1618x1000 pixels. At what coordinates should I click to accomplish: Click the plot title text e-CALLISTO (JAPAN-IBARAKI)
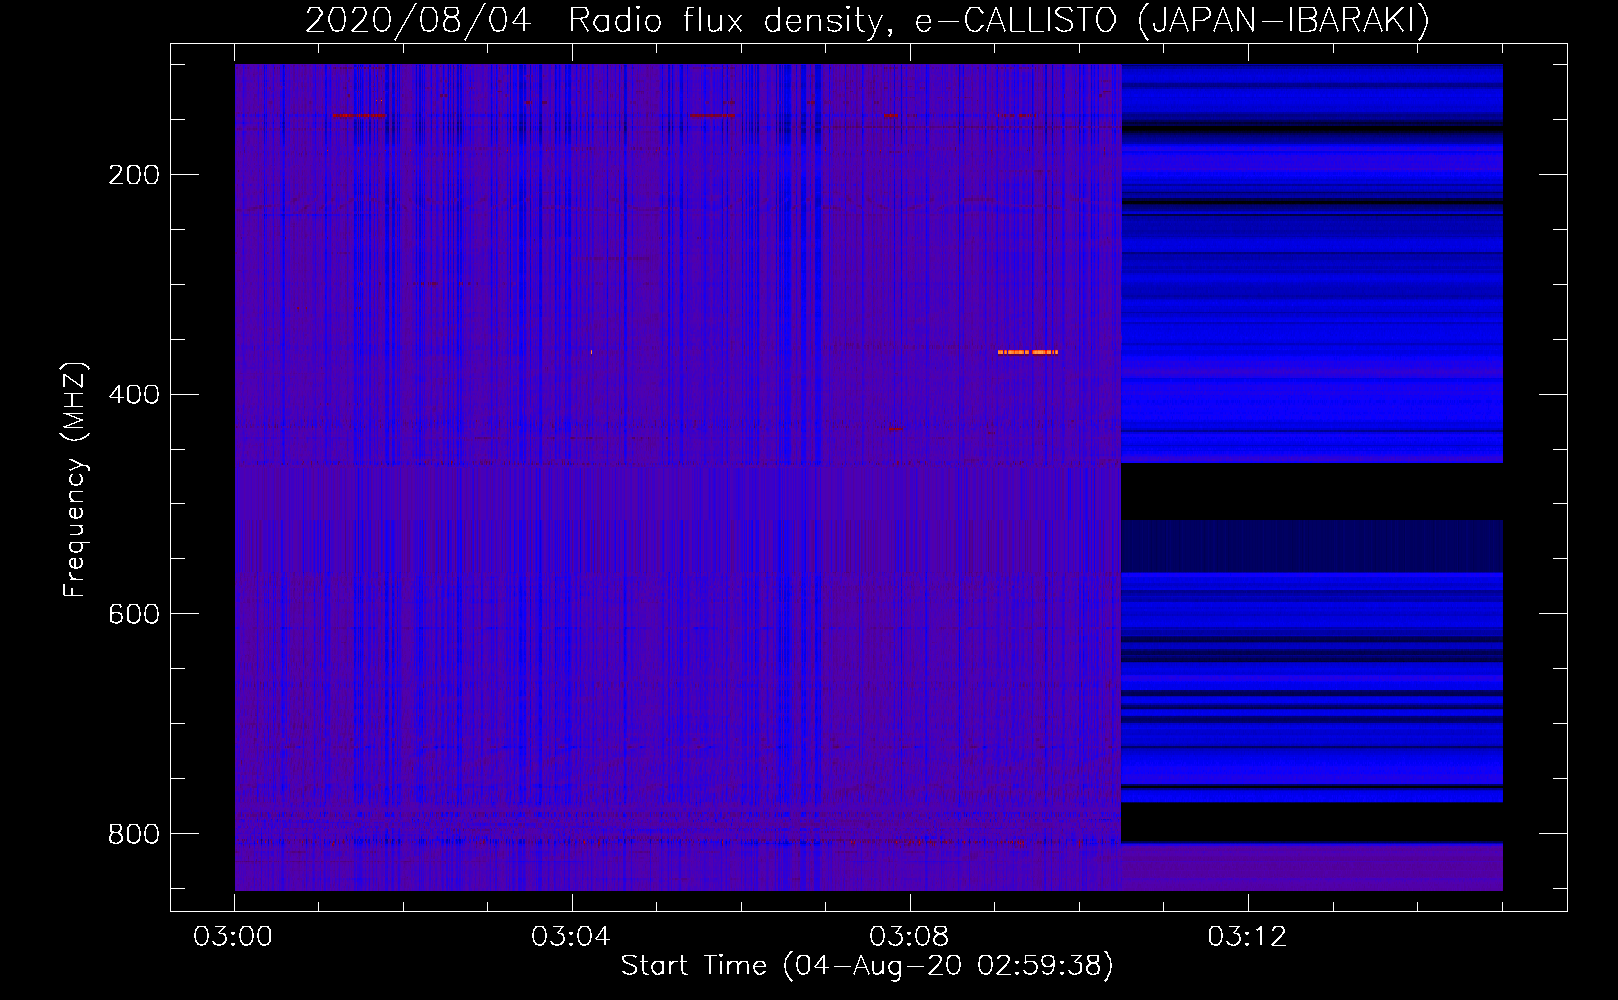1172,21
